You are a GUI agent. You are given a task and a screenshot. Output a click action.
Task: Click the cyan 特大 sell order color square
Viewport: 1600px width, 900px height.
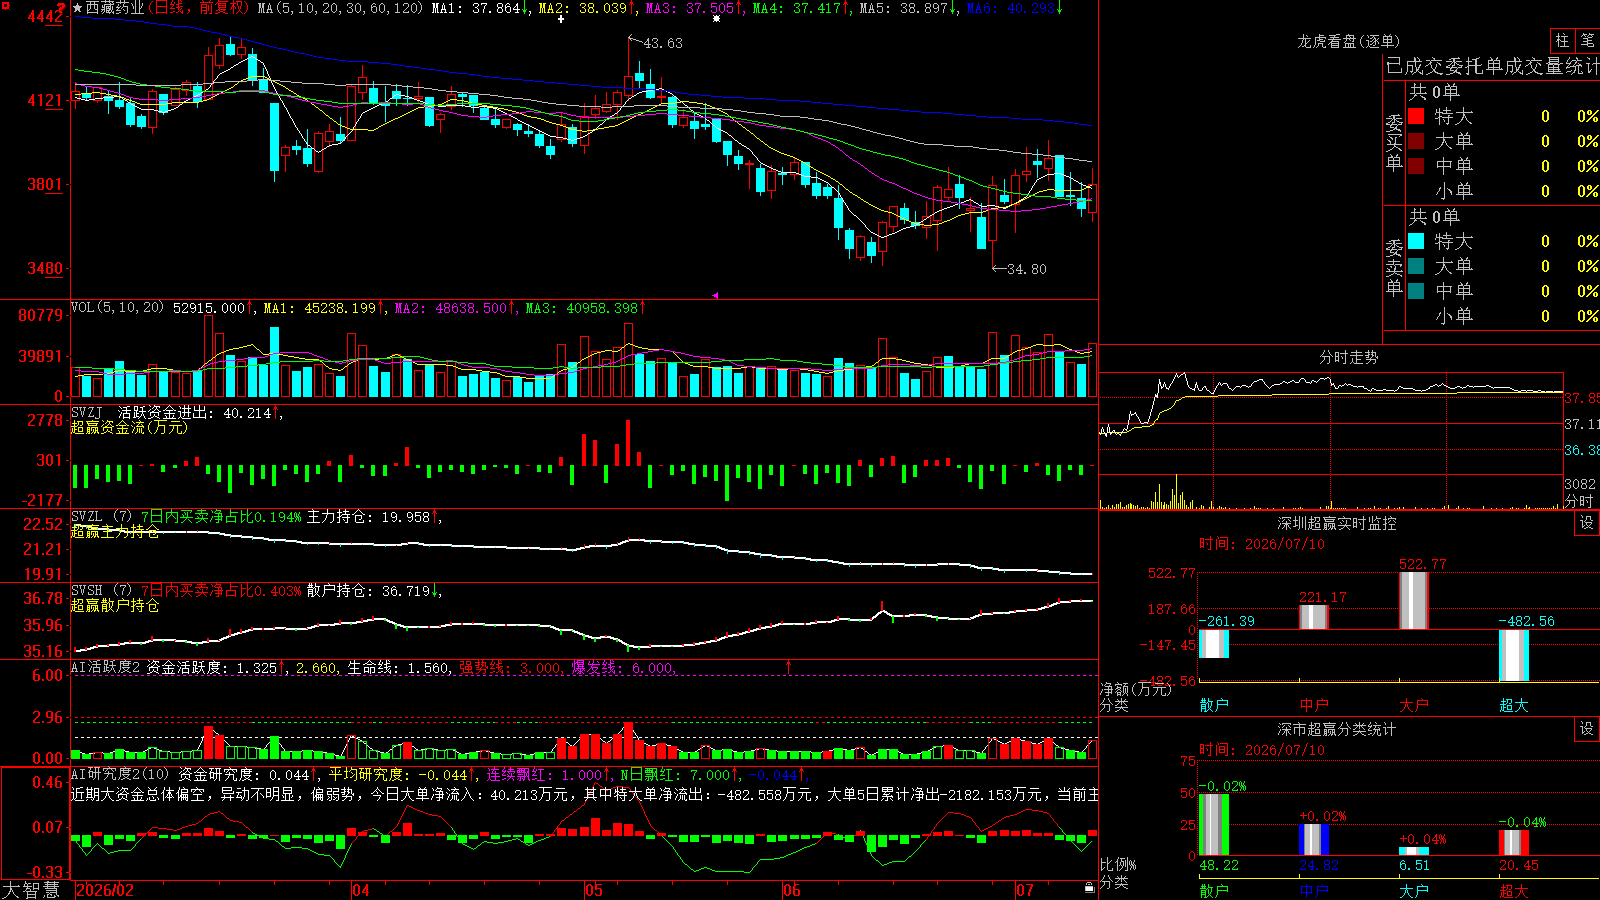pyautogui.click(x=1416, y=241)
